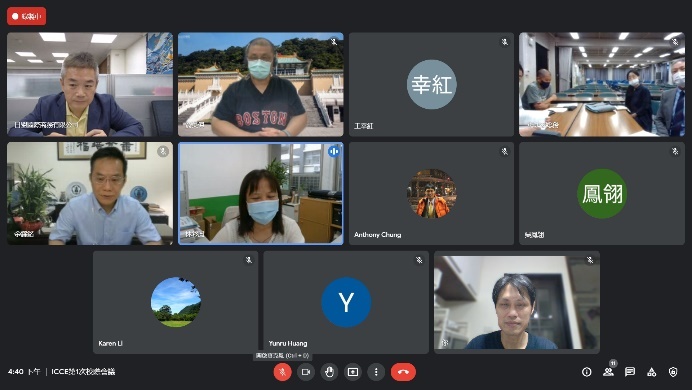
Task: Click muted mic icon on Boston shirt tile
Action: [x=334, y=42]
